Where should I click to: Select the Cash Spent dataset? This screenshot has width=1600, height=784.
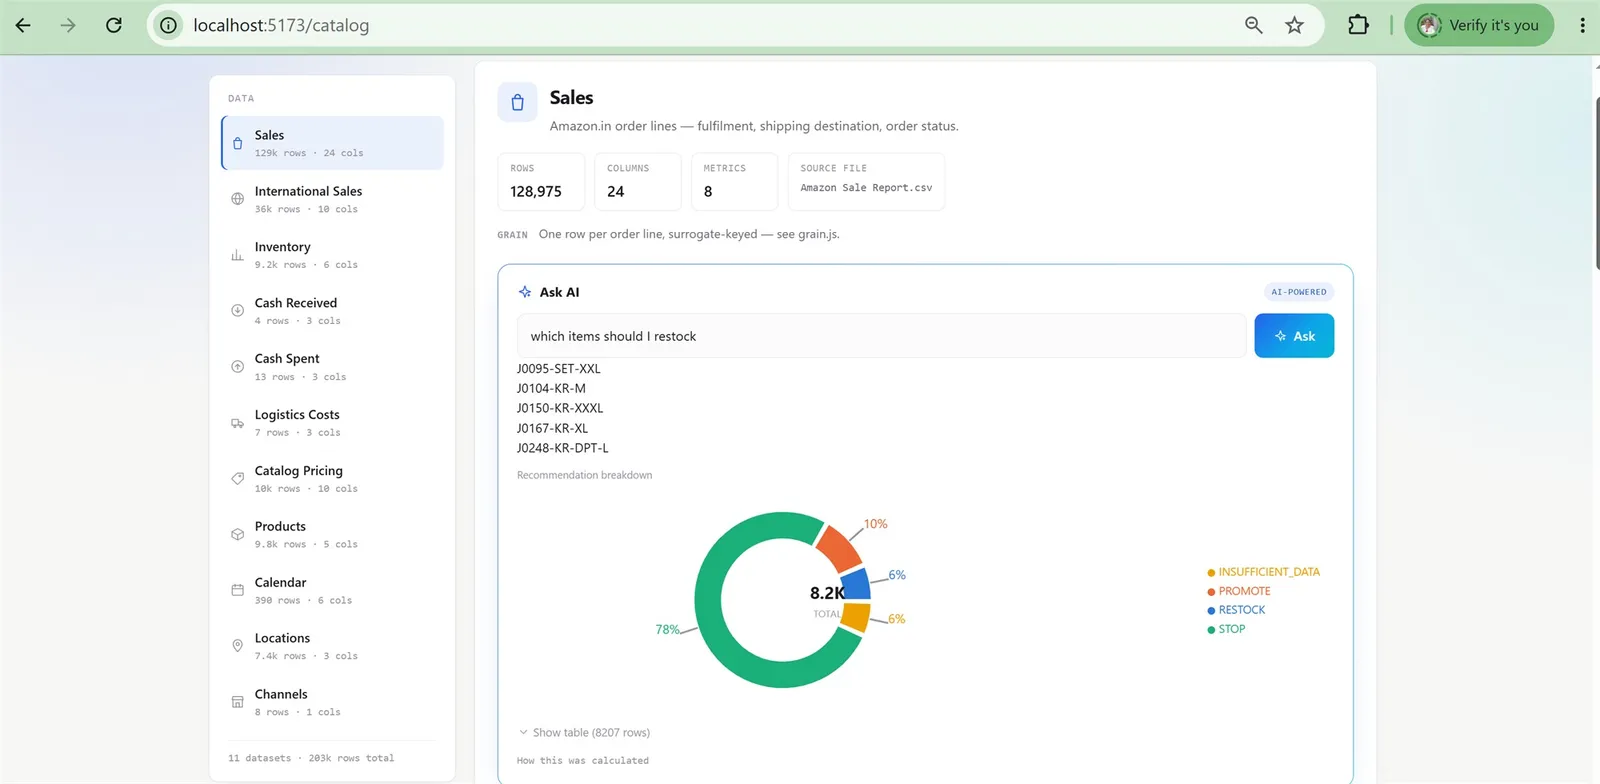pyautogui.click(x=332, y=366)
